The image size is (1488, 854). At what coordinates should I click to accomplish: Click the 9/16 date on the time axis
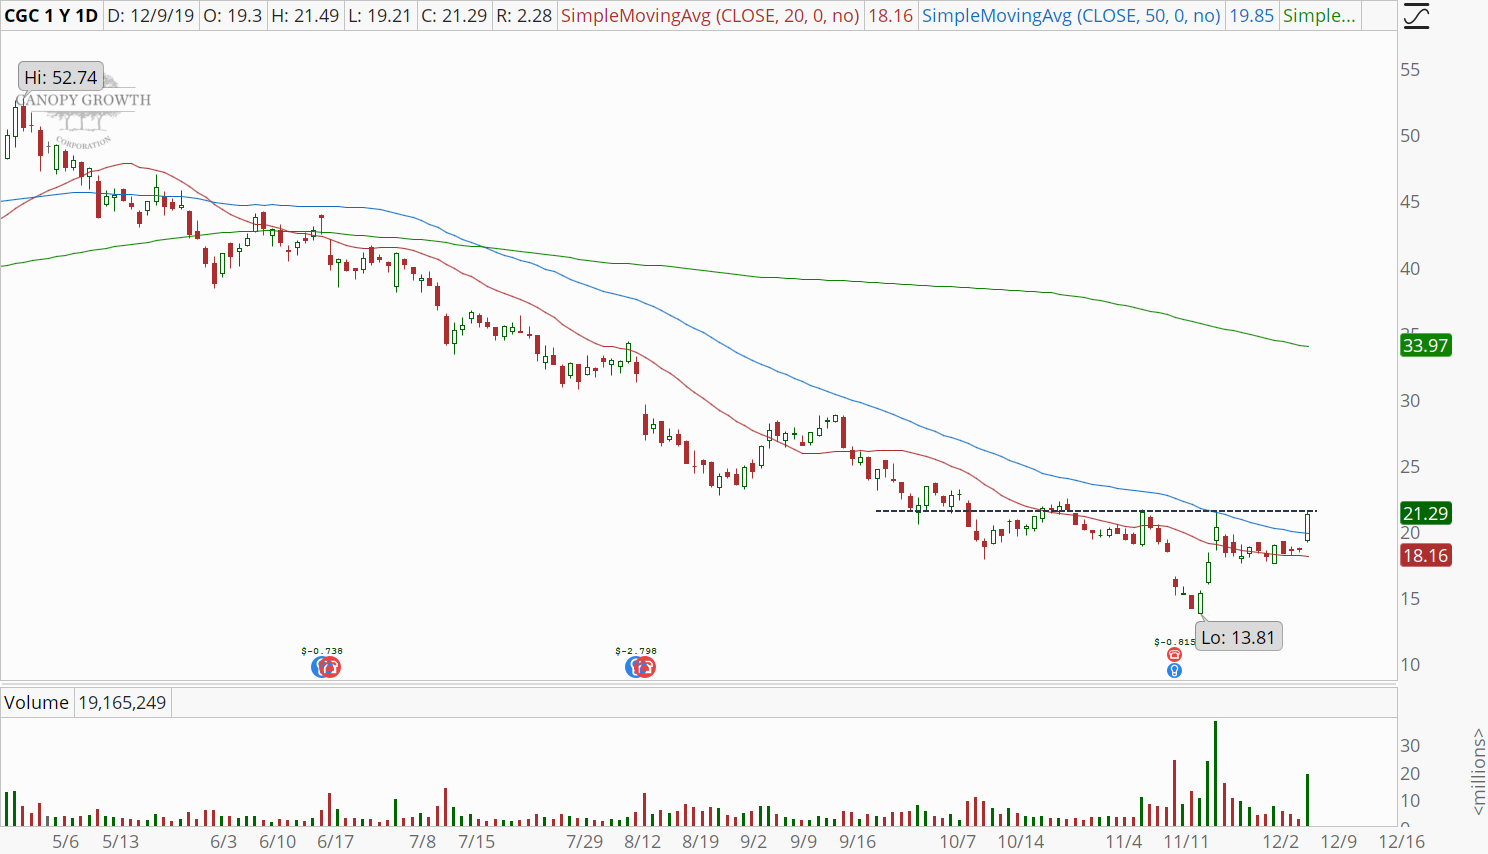point(858,842)
